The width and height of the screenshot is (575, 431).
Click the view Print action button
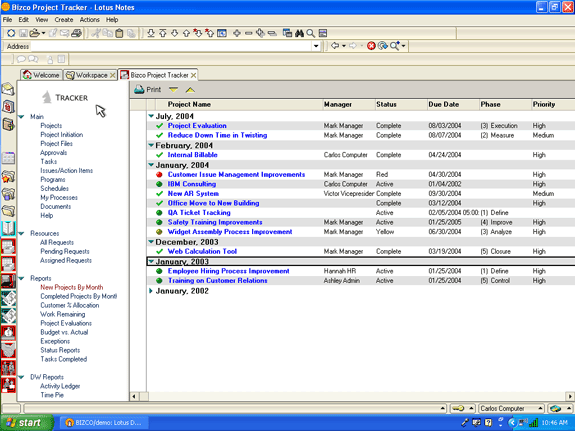click(x=147, y=90)
